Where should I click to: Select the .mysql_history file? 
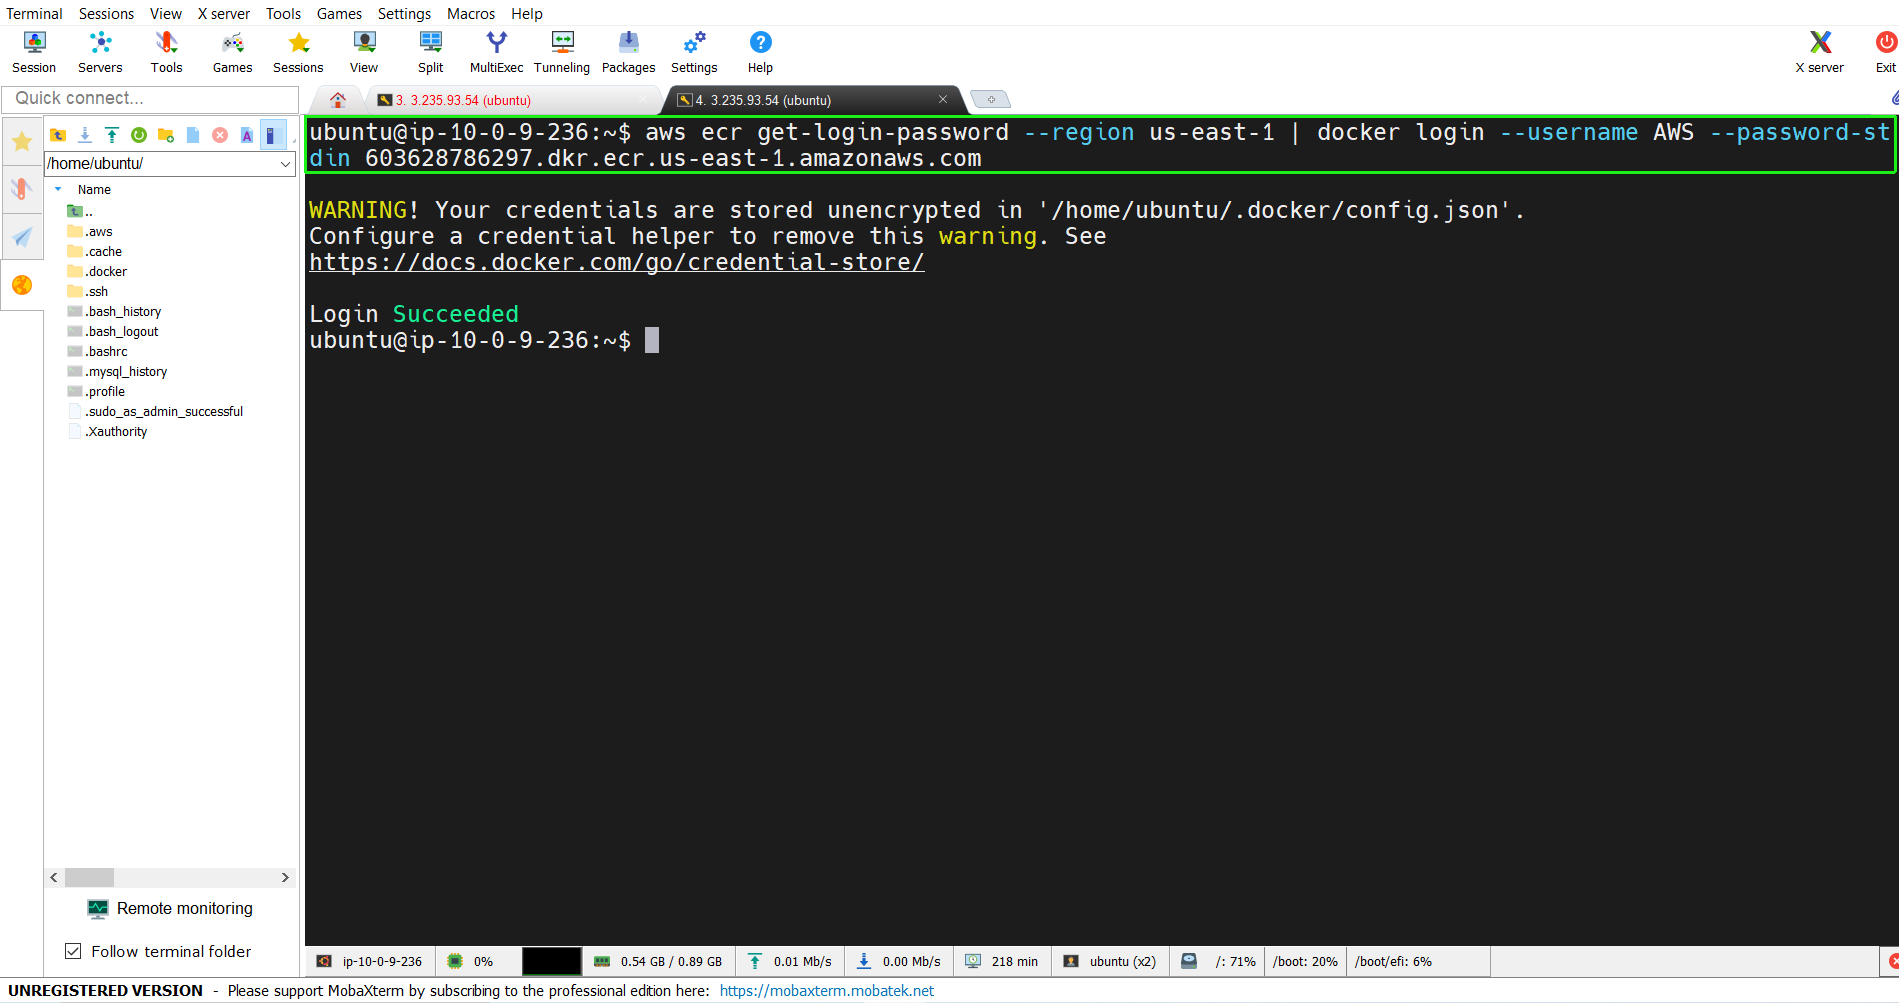pos(117,371)
